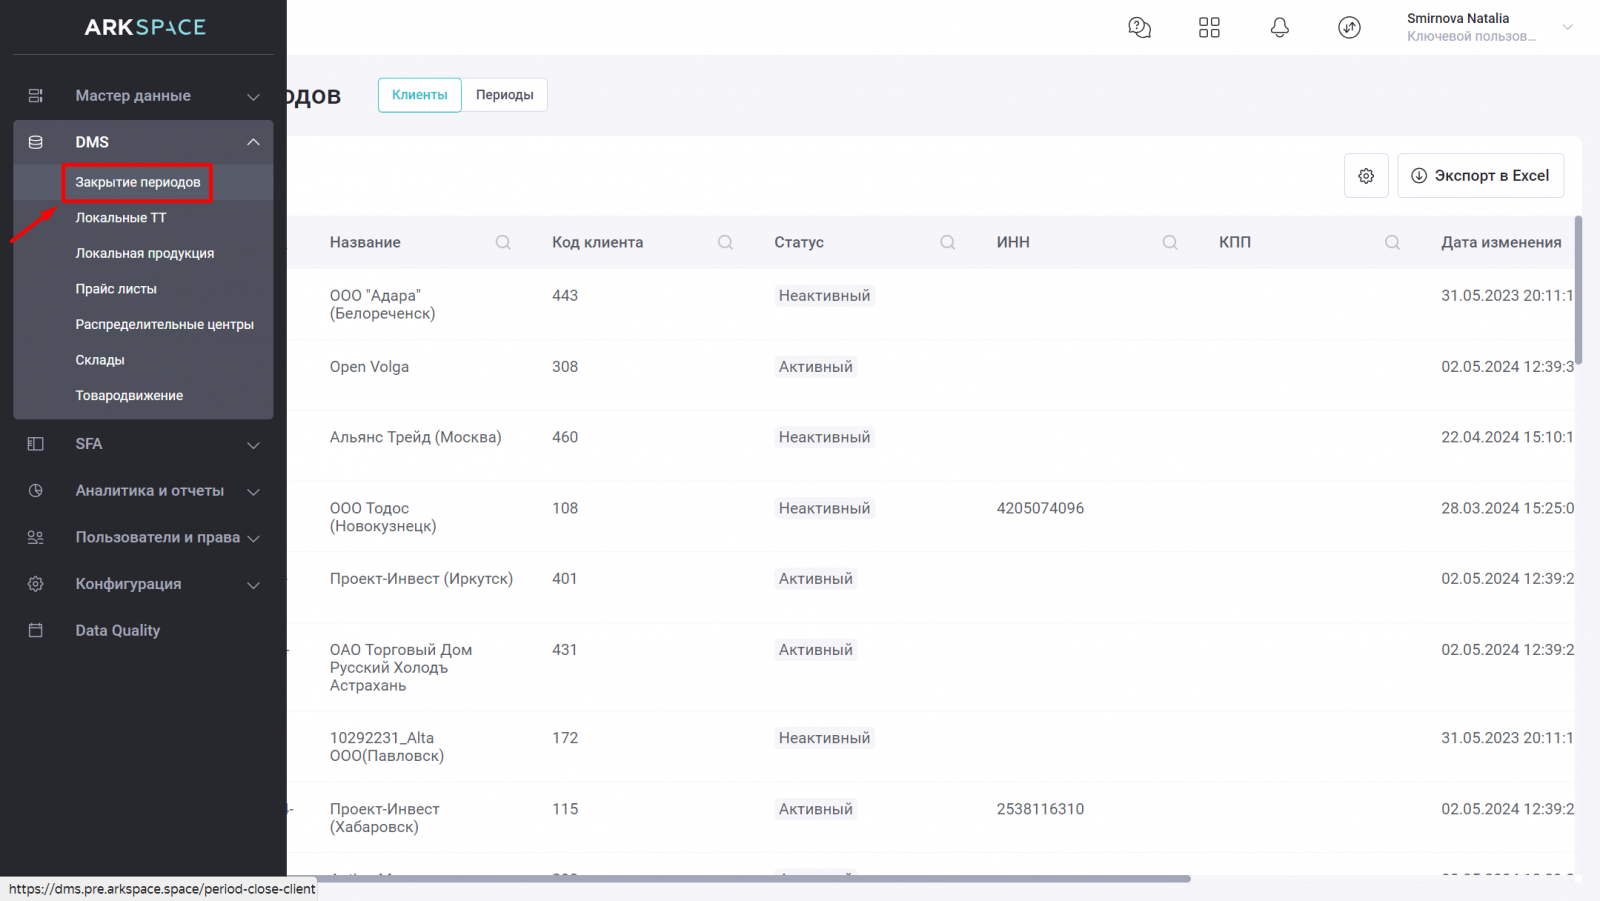The image size is (1600, 901).
Task: Select the Клиенты tab
Action: 420,95
